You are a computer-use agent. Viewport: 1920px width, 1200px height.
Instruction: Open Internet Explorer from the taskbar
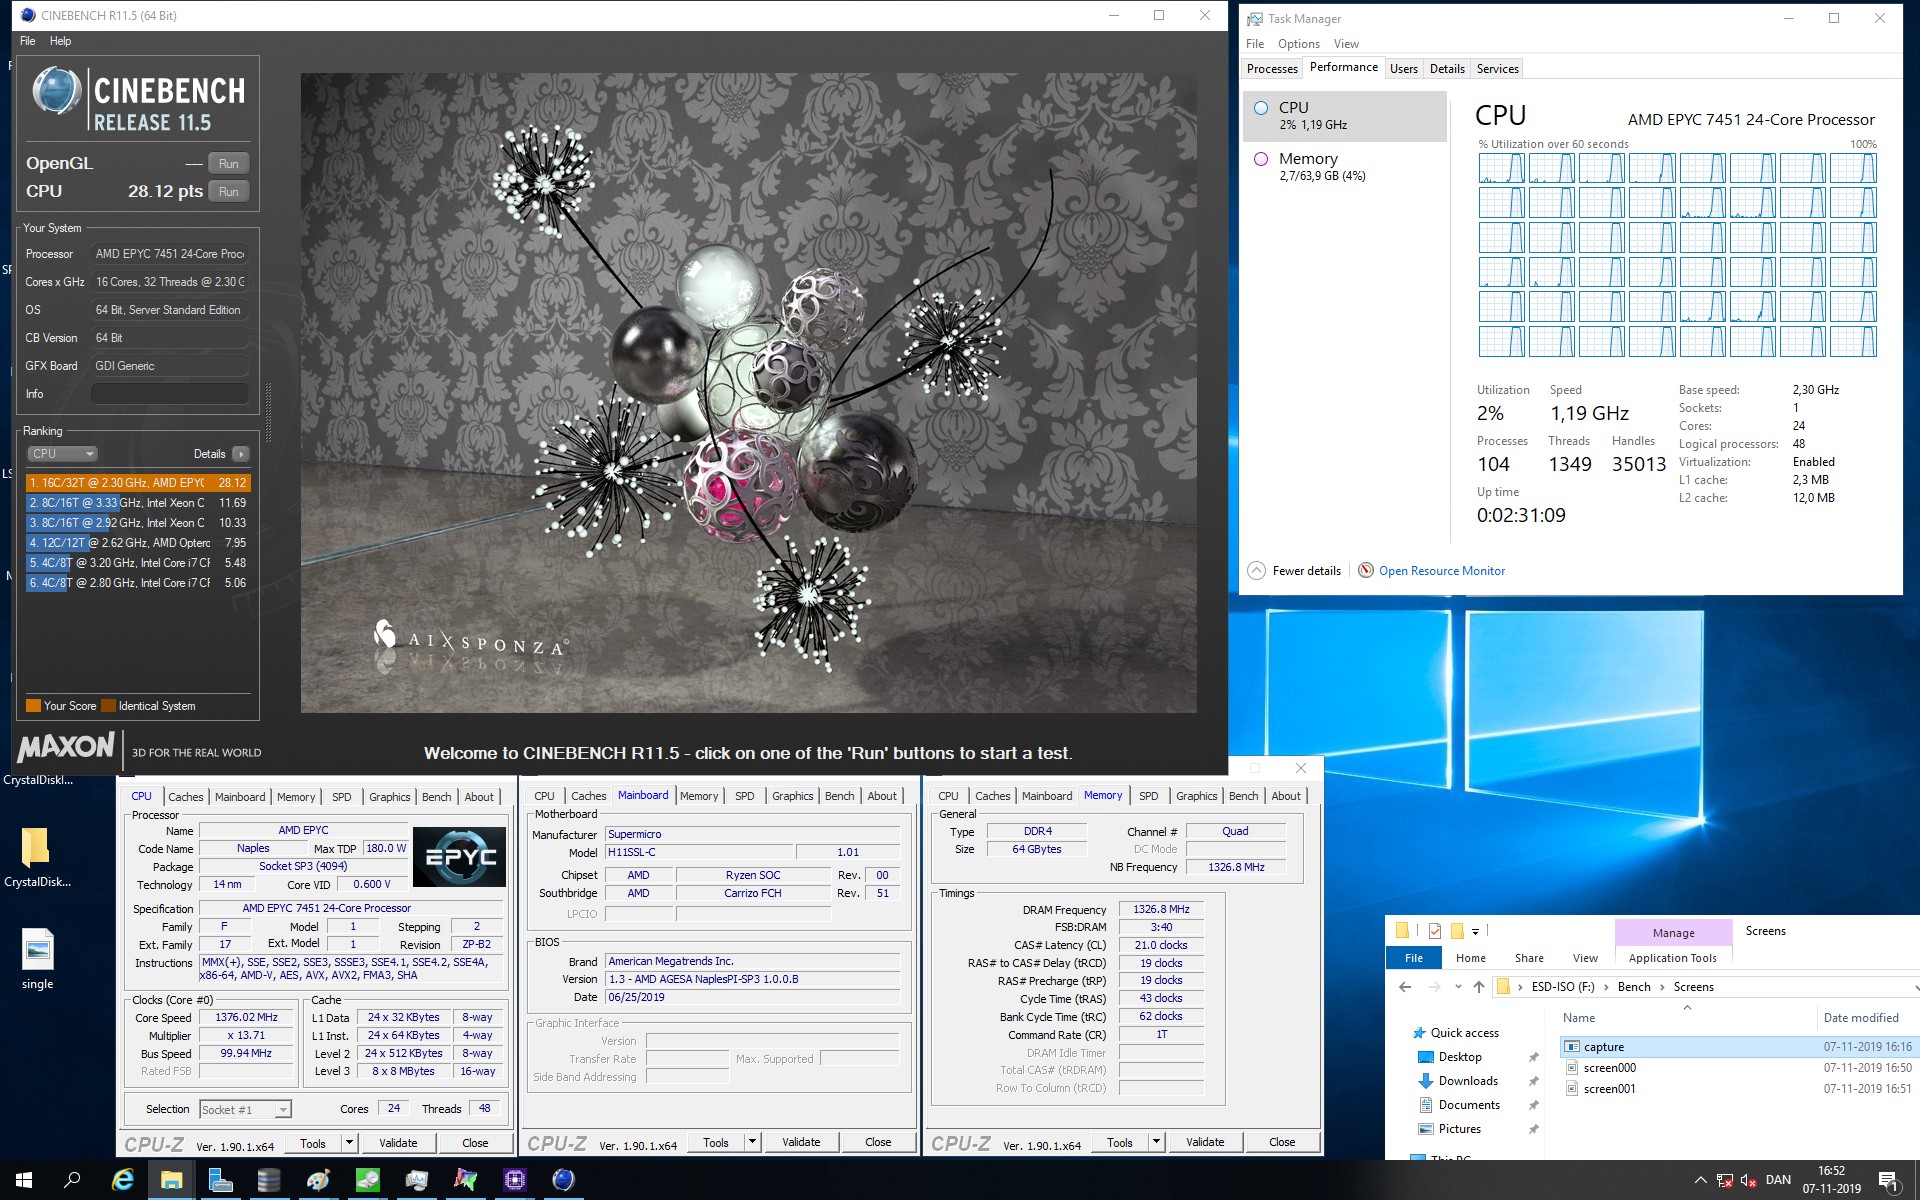(x=123, y=1180)
